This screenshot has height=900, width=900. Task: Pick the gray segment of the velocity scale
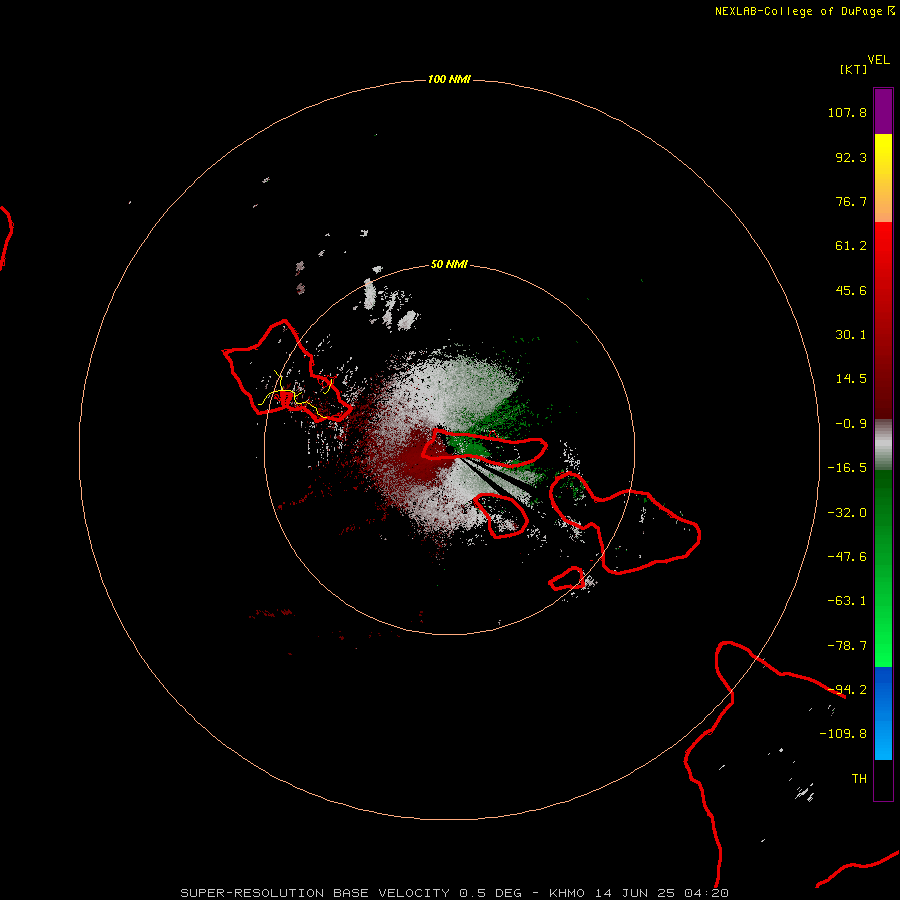pos(883,444)
